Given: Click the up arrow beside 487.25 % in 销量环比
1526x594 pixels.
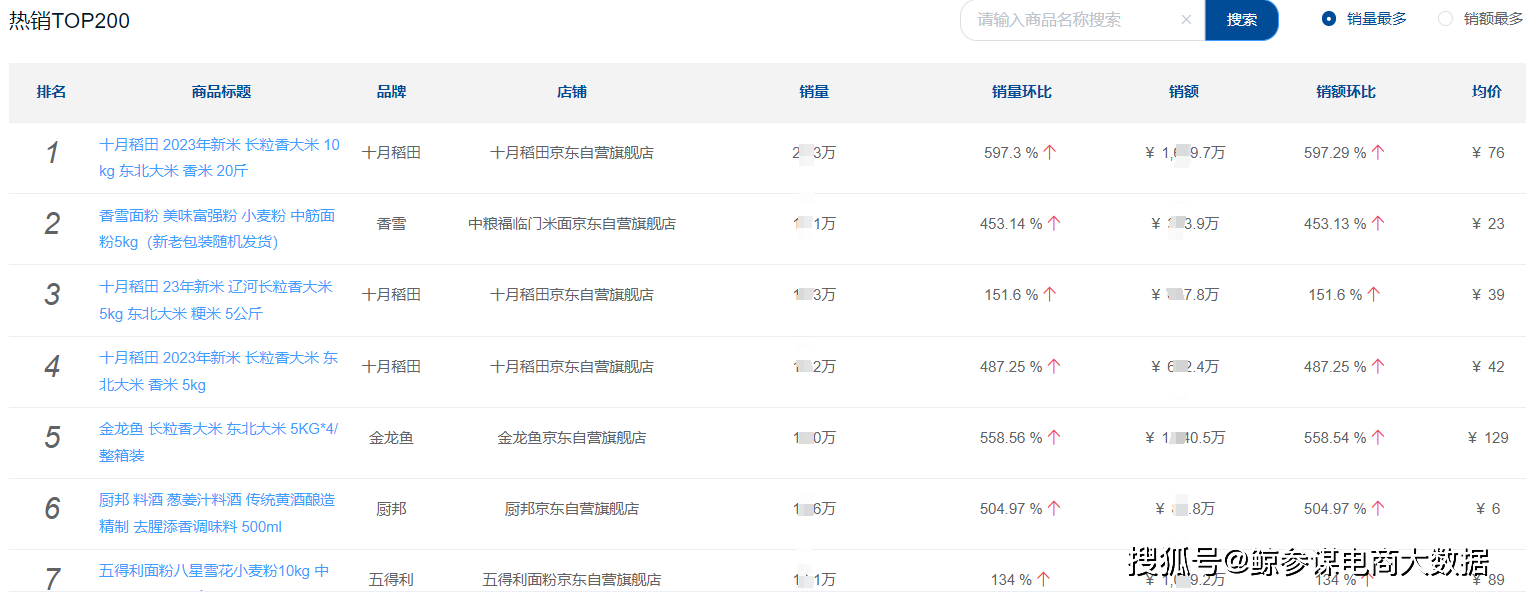Looking at the screenshot, I should coord(1054,367).
